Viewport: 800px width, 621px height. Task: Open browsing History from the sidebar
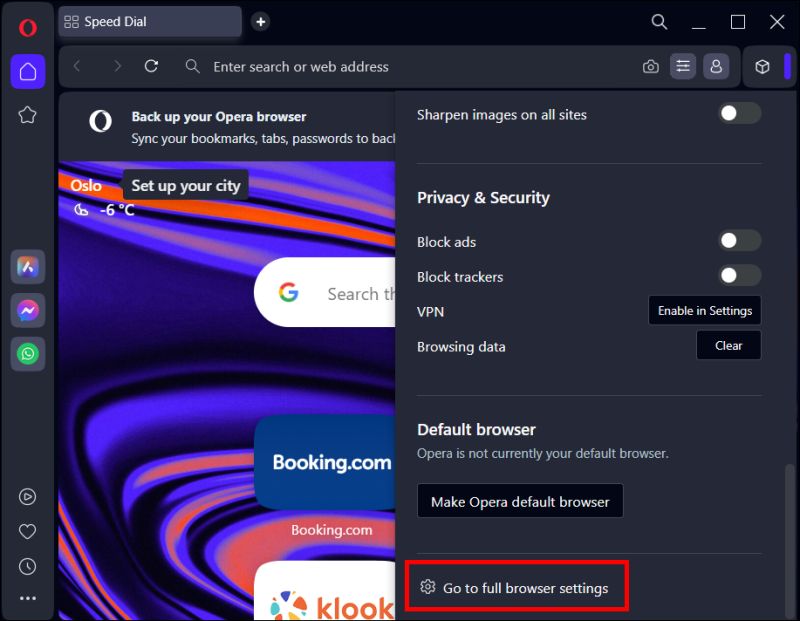tap(27, 566)
